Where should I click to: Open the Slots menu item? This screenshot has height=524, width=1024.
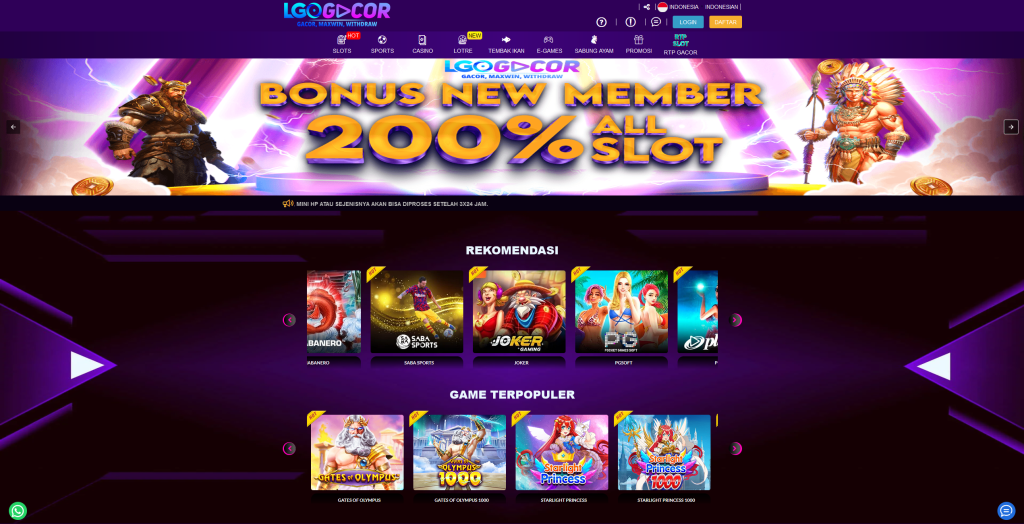(x=342, y=44)
